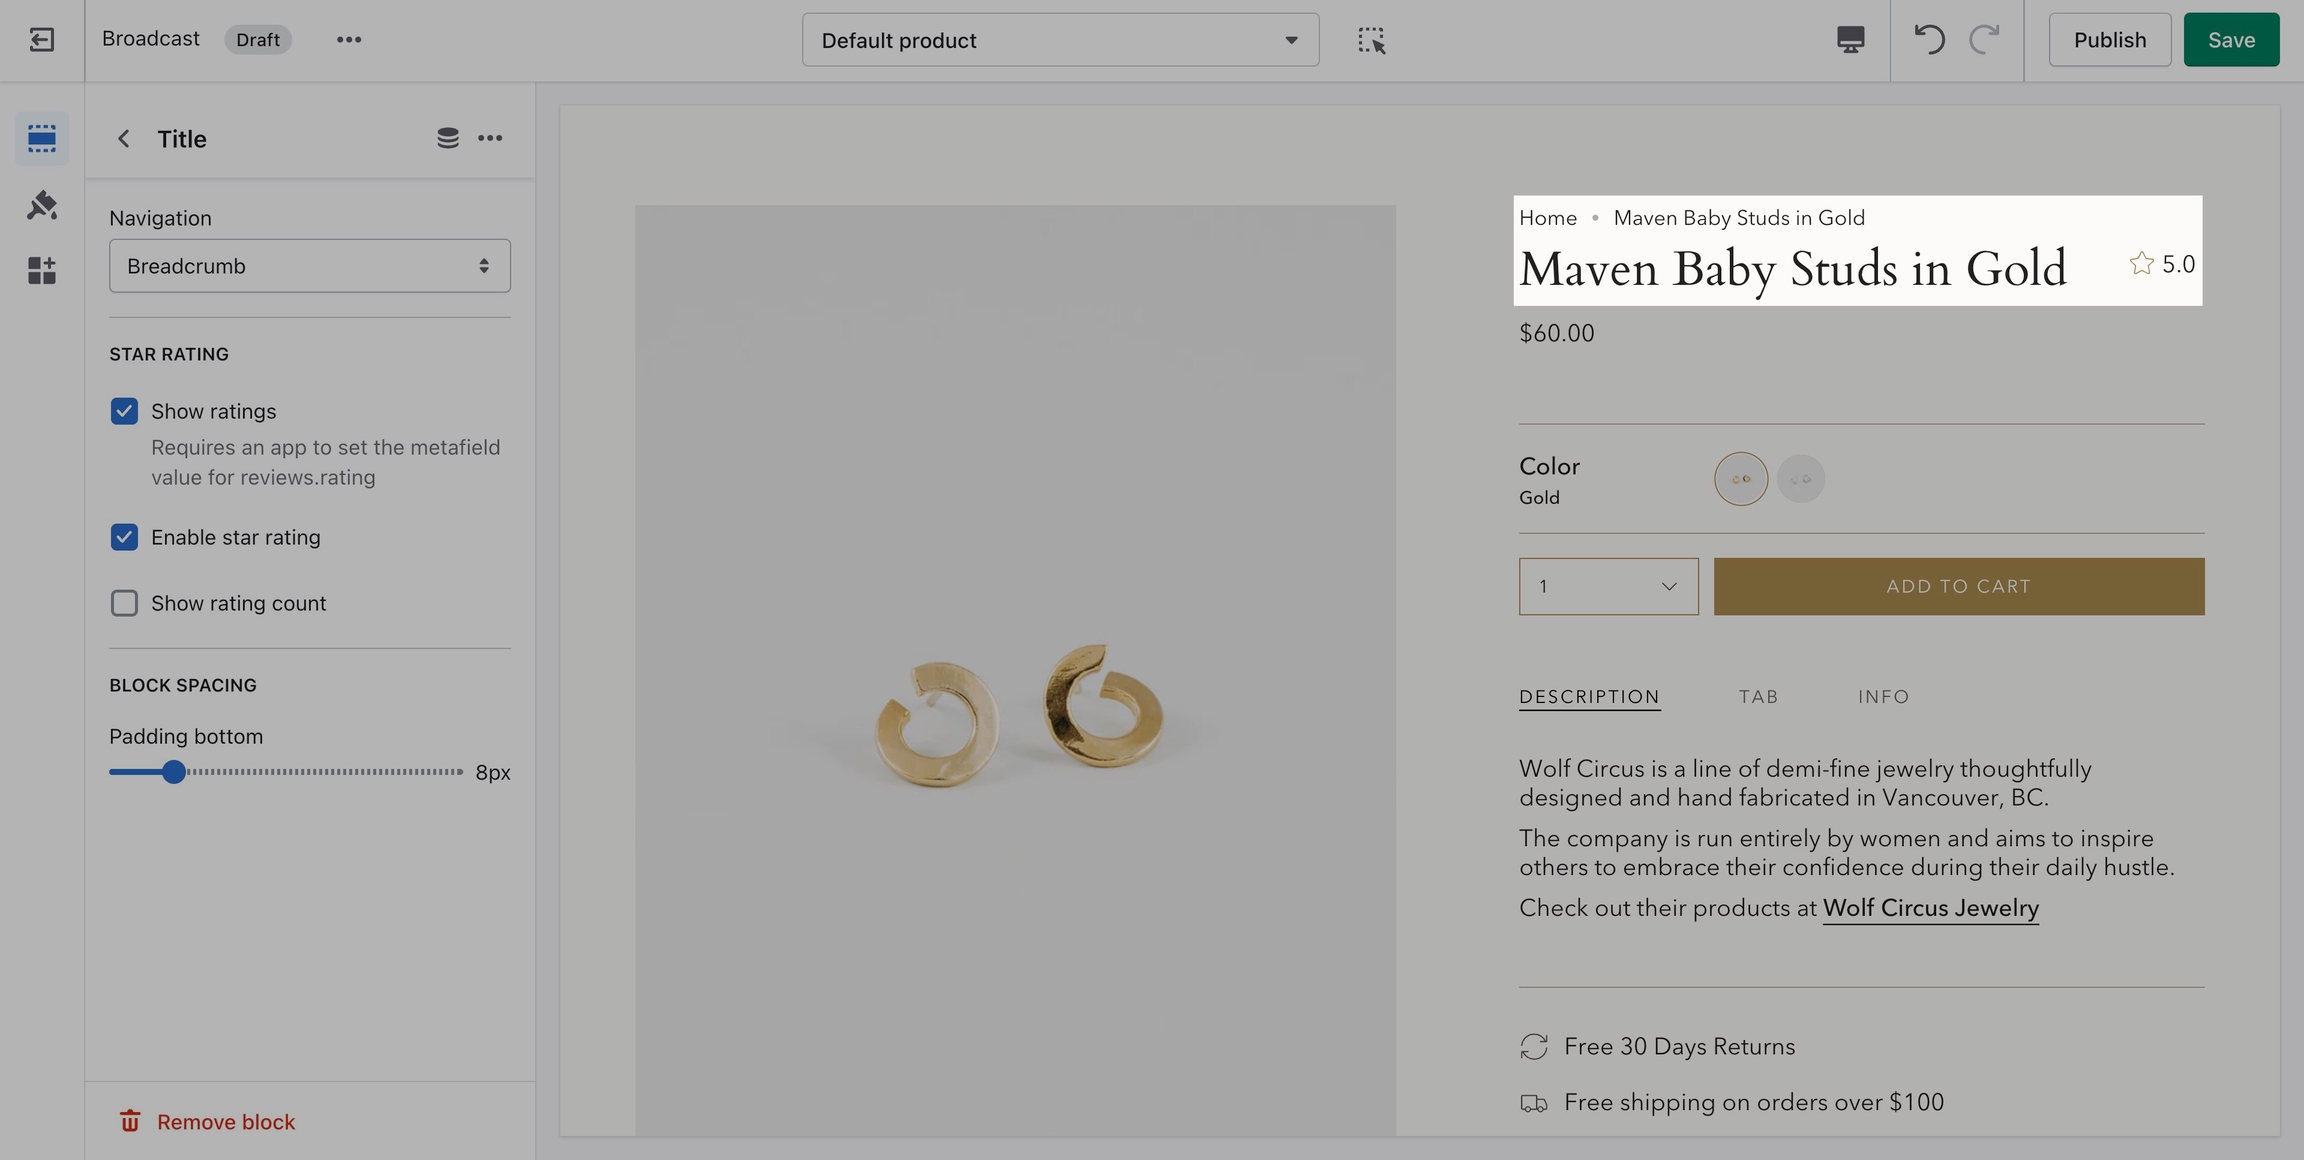Open the app embeds icon
The height and width of the screenshot is (1160, 2304).
[x=41, y=270]
